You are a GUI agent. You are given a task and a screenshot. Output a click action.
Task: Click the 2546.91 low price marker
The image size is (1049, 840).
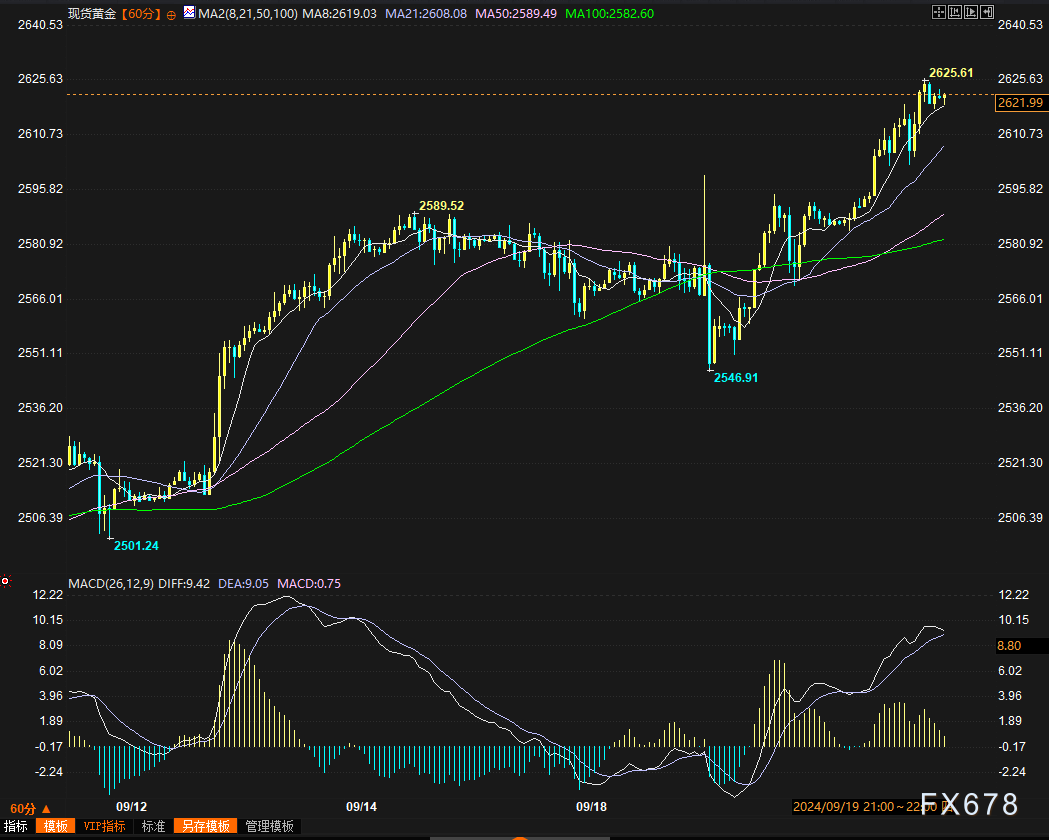pos(735,378)
